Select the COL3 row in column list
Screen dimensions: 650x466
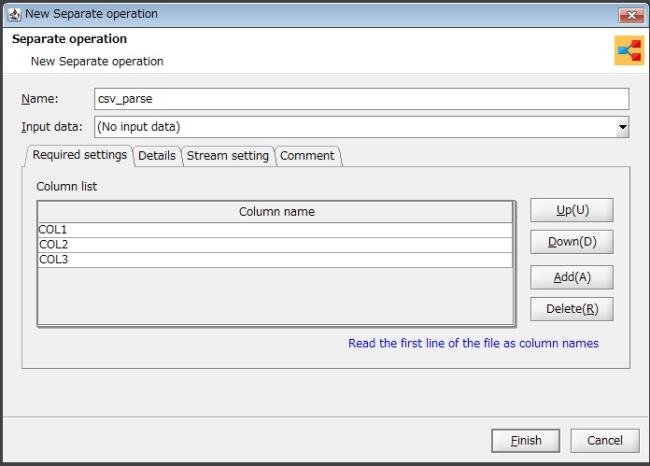(276, 260)
